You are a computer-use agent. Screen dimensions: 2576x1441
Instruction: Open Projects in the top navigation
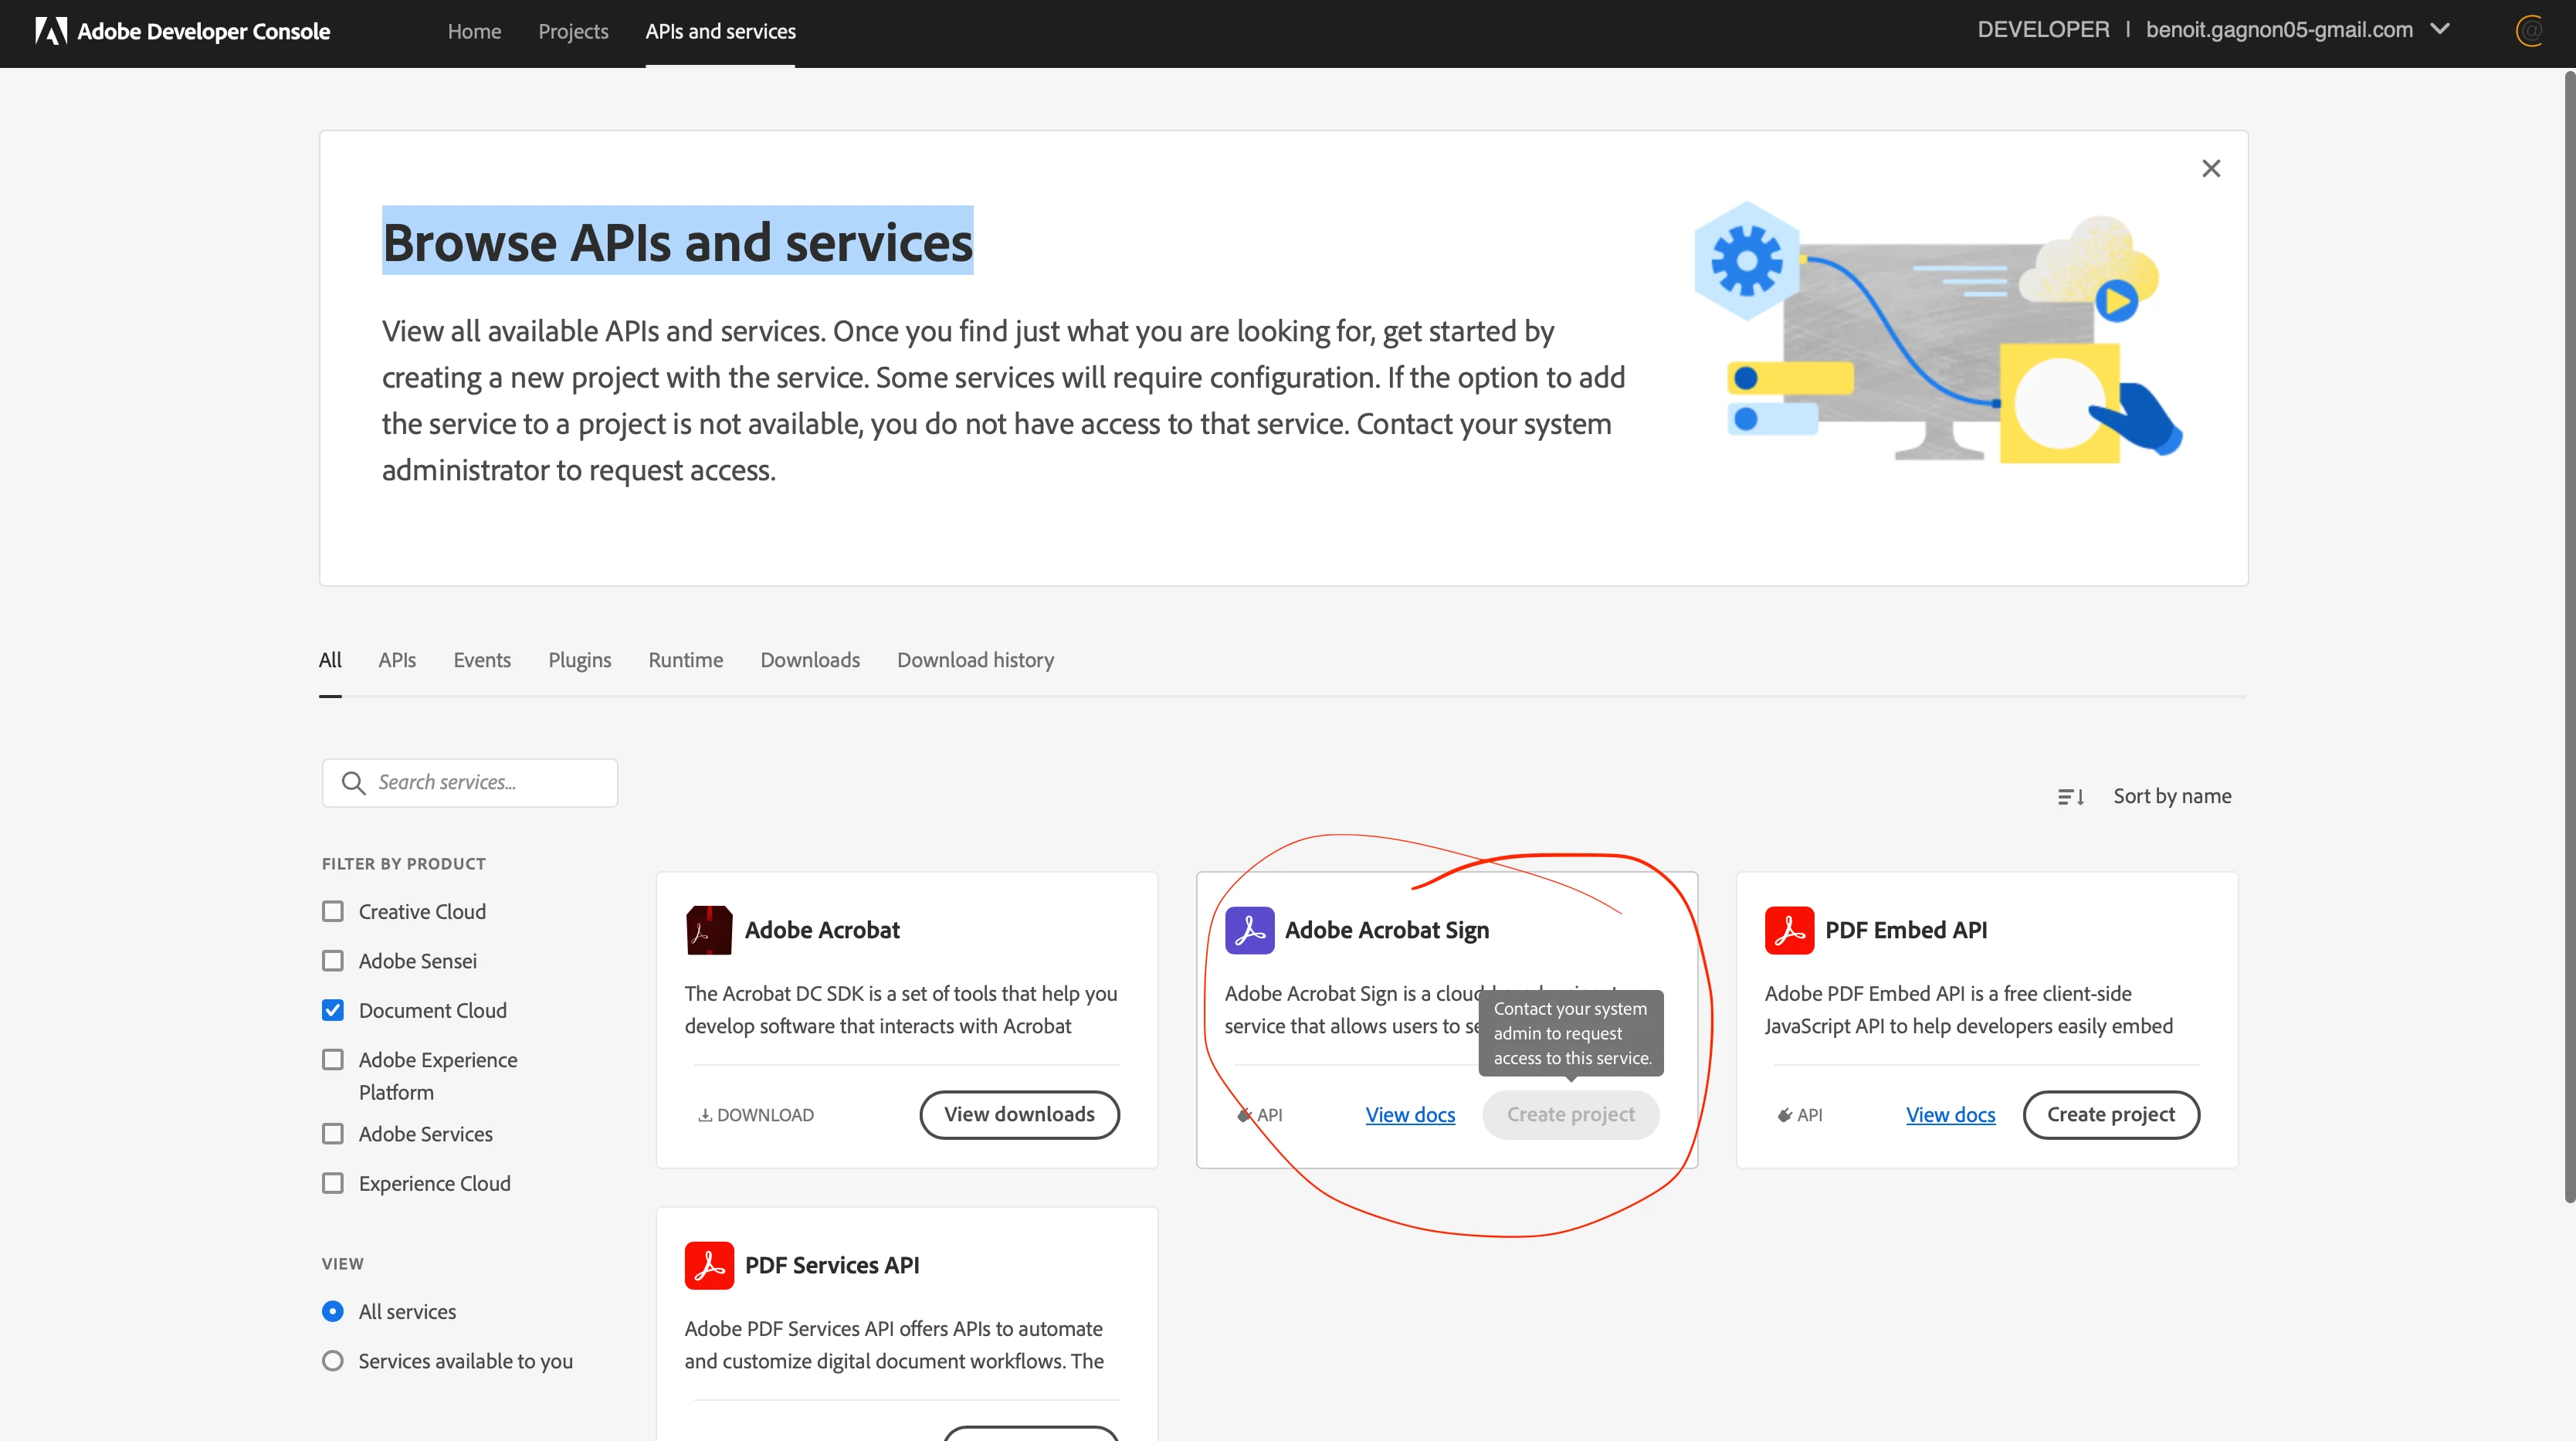coord(573,32)
